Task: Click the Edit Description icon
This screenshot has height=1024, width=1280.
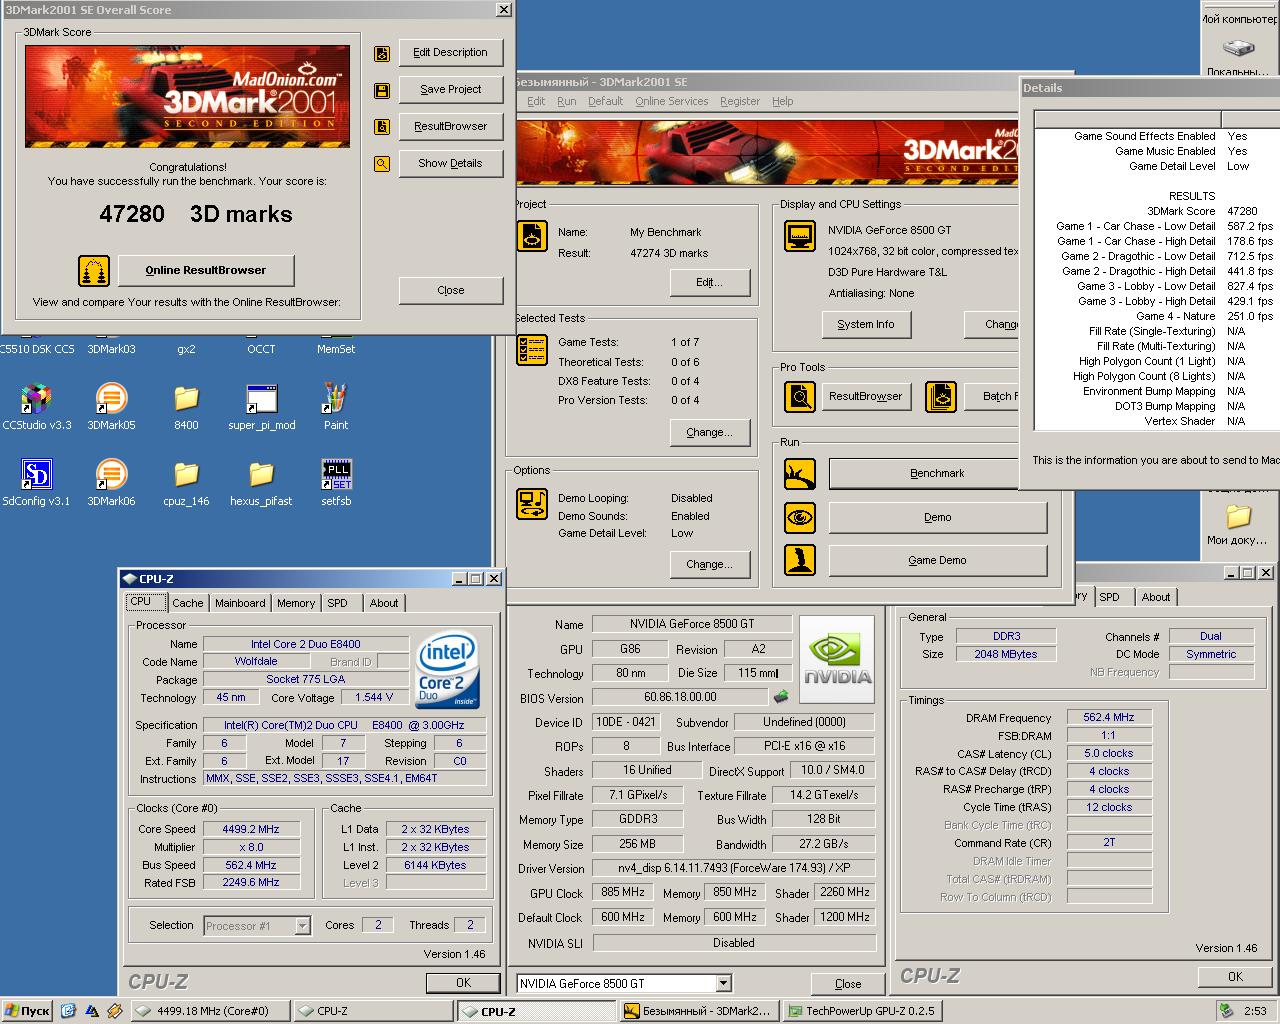Action: tap(382, 54)
